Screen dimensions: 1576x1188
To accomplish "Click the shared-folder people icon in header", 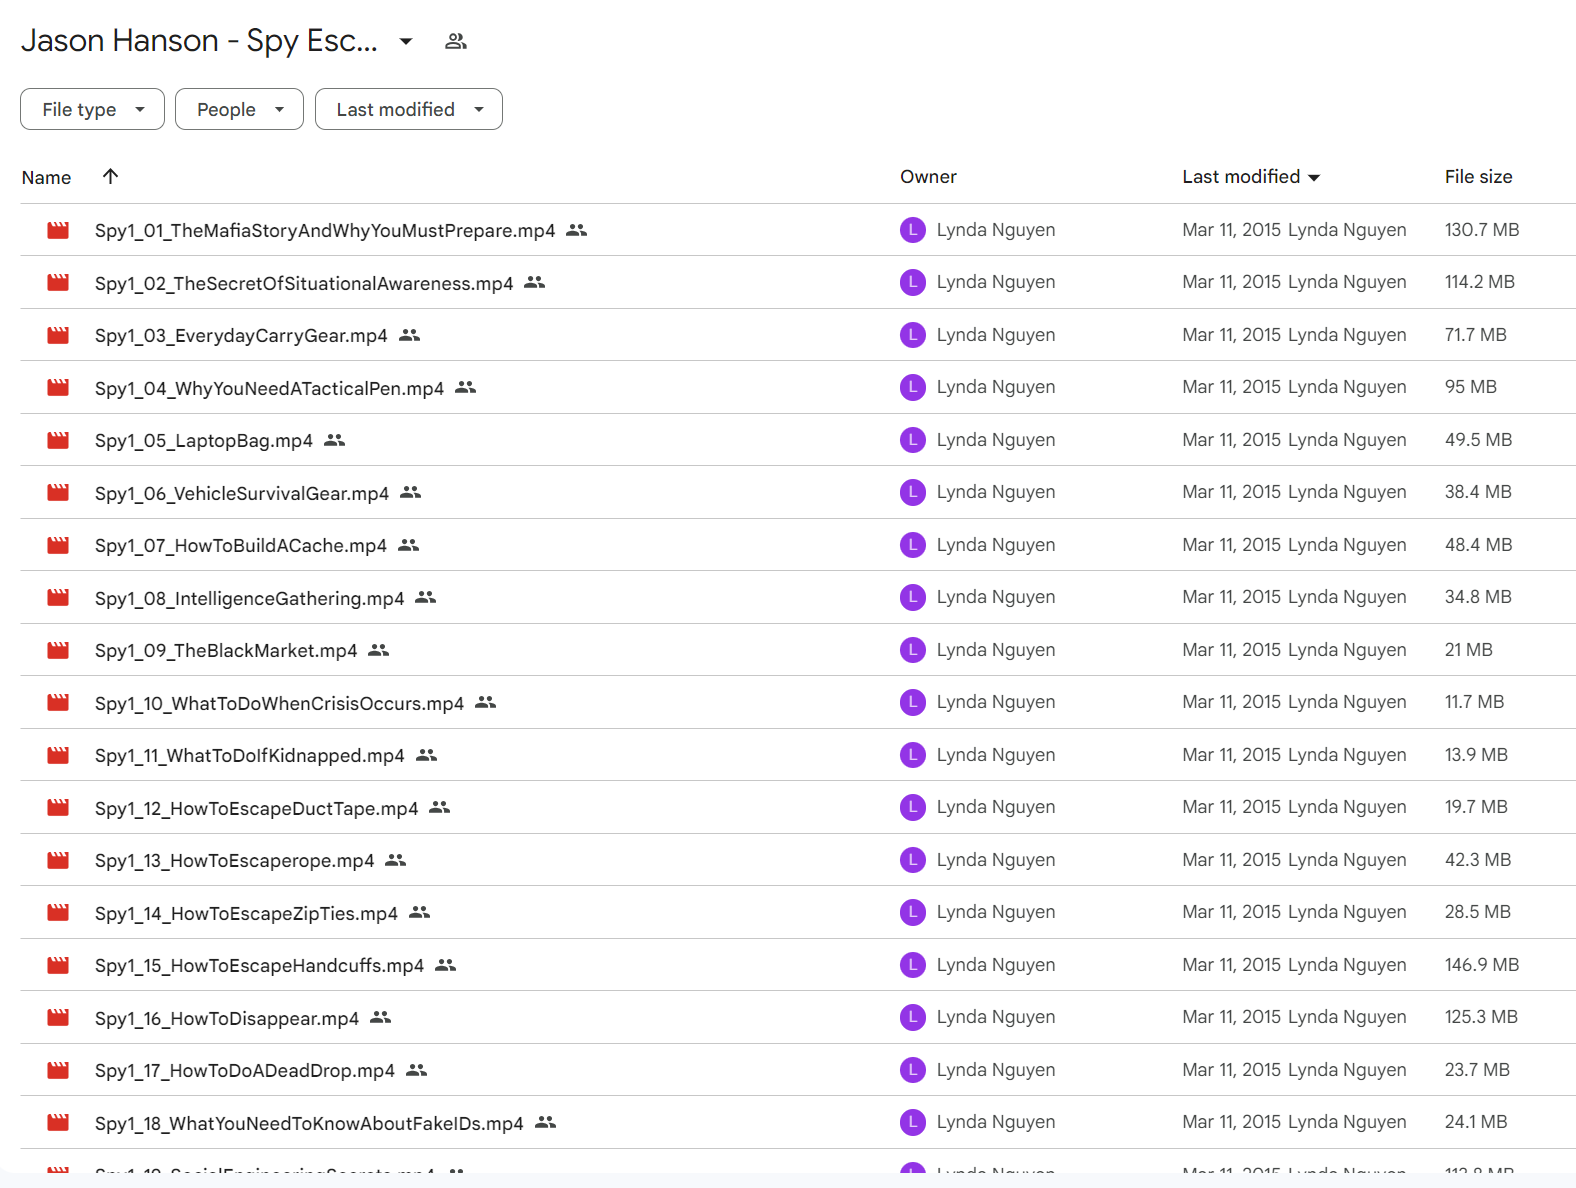I will (x=456, y=41).
